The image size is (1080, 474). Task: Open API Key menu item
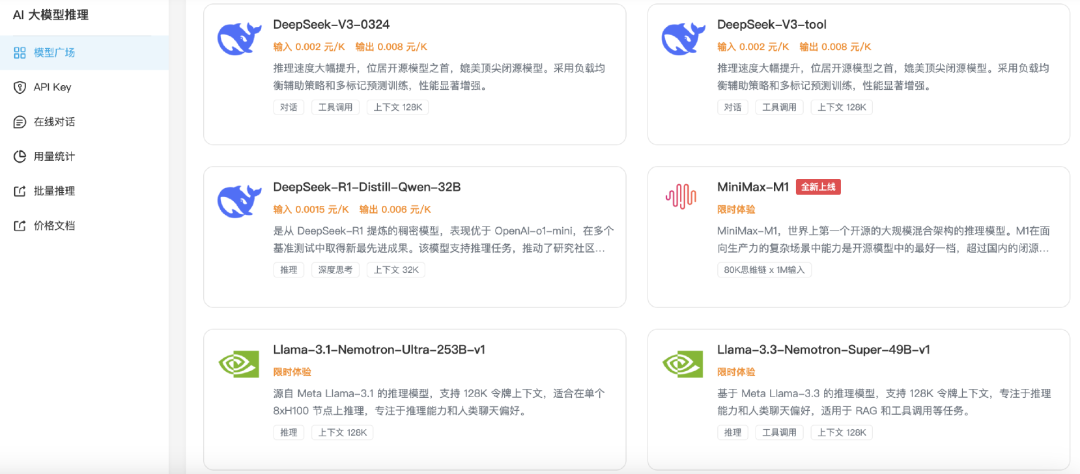(x=84, y=87)
